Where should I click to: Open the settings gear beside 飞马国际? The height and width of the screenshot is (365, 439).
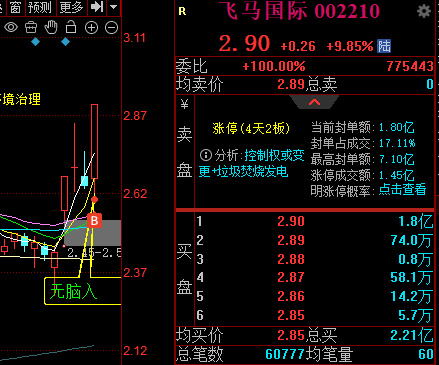pyautogui.click(x=424, y=11)
